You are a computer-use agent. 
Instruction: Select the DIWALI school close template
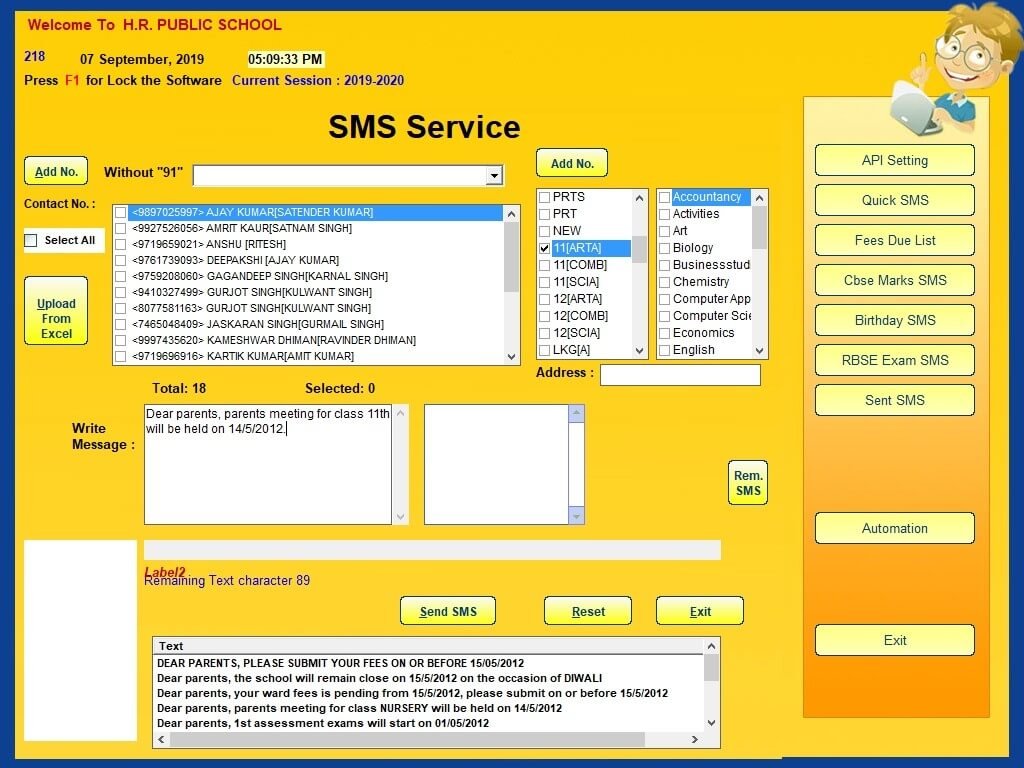(379, 678)
